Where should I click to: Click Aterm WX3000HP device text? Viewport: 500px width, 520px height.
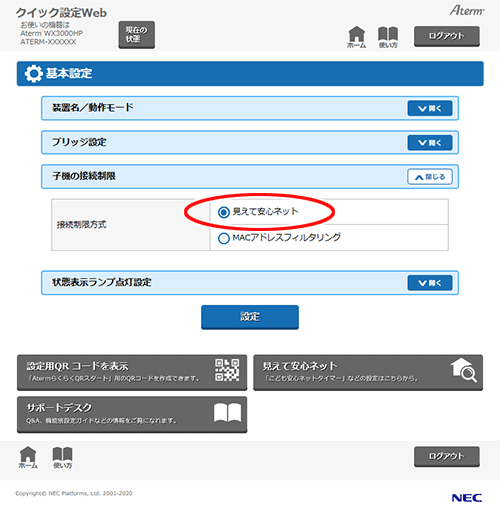click(51, 33)
